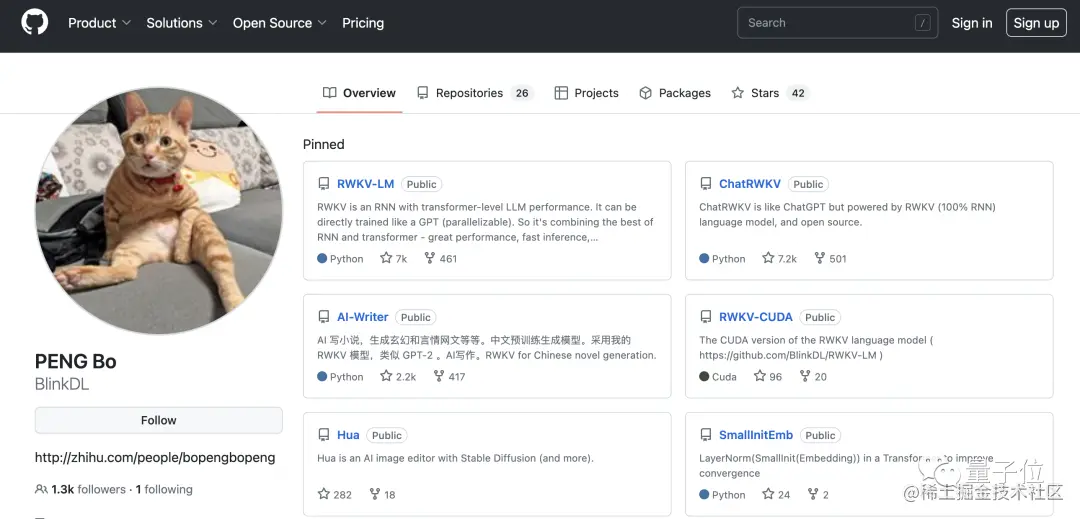
Task: Click the Python language dot on RWKV-LM card
Action: coord(322,258)
